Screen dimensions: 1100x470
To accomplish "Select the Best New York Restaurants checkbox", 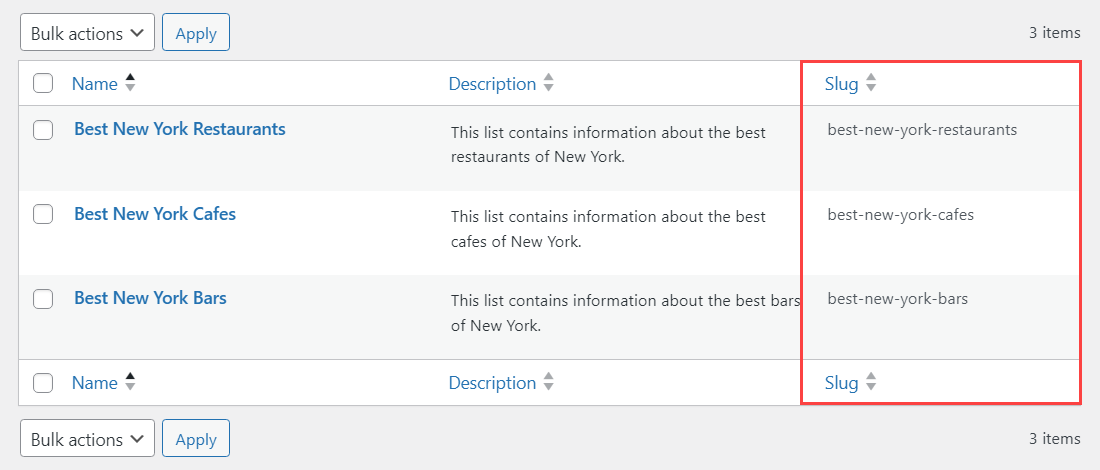I will point(43,130).
